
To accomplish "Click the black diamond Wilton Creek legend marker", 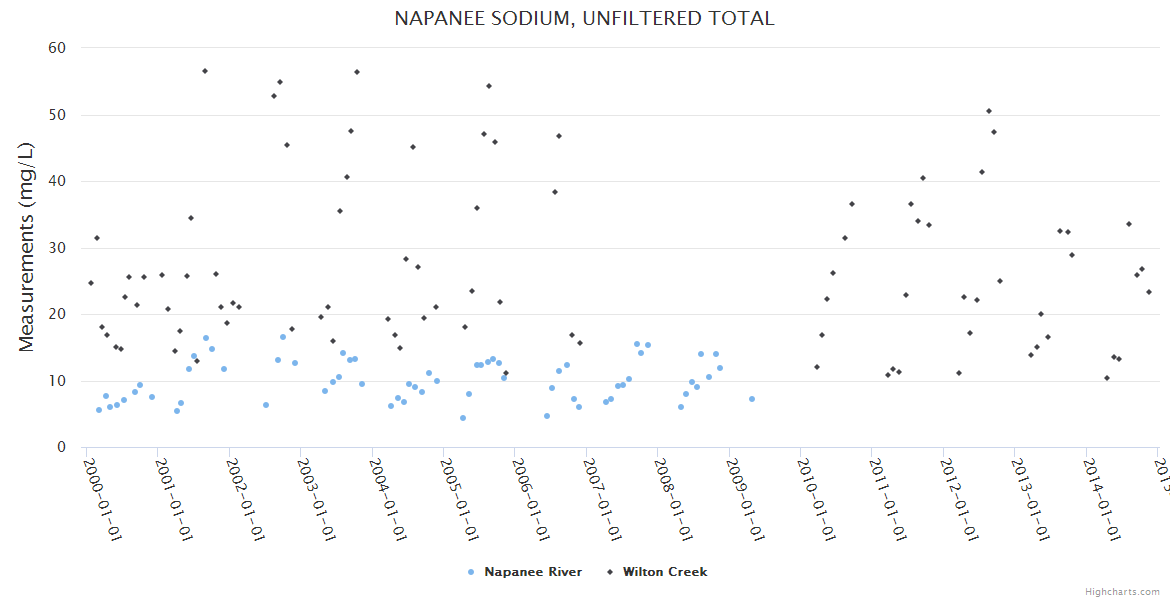I will (608, 572).
